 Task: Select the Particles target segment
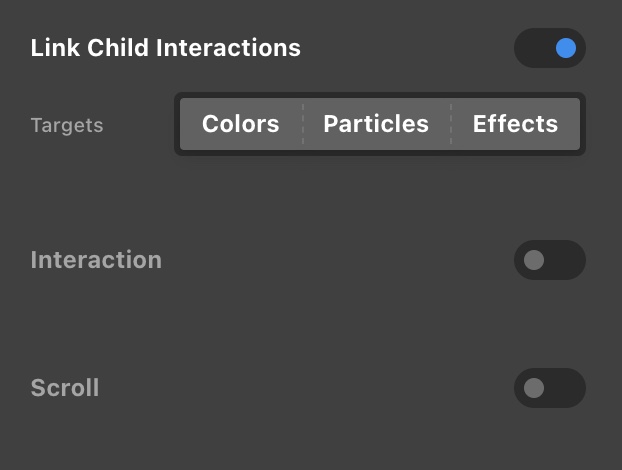click(376, 124)
